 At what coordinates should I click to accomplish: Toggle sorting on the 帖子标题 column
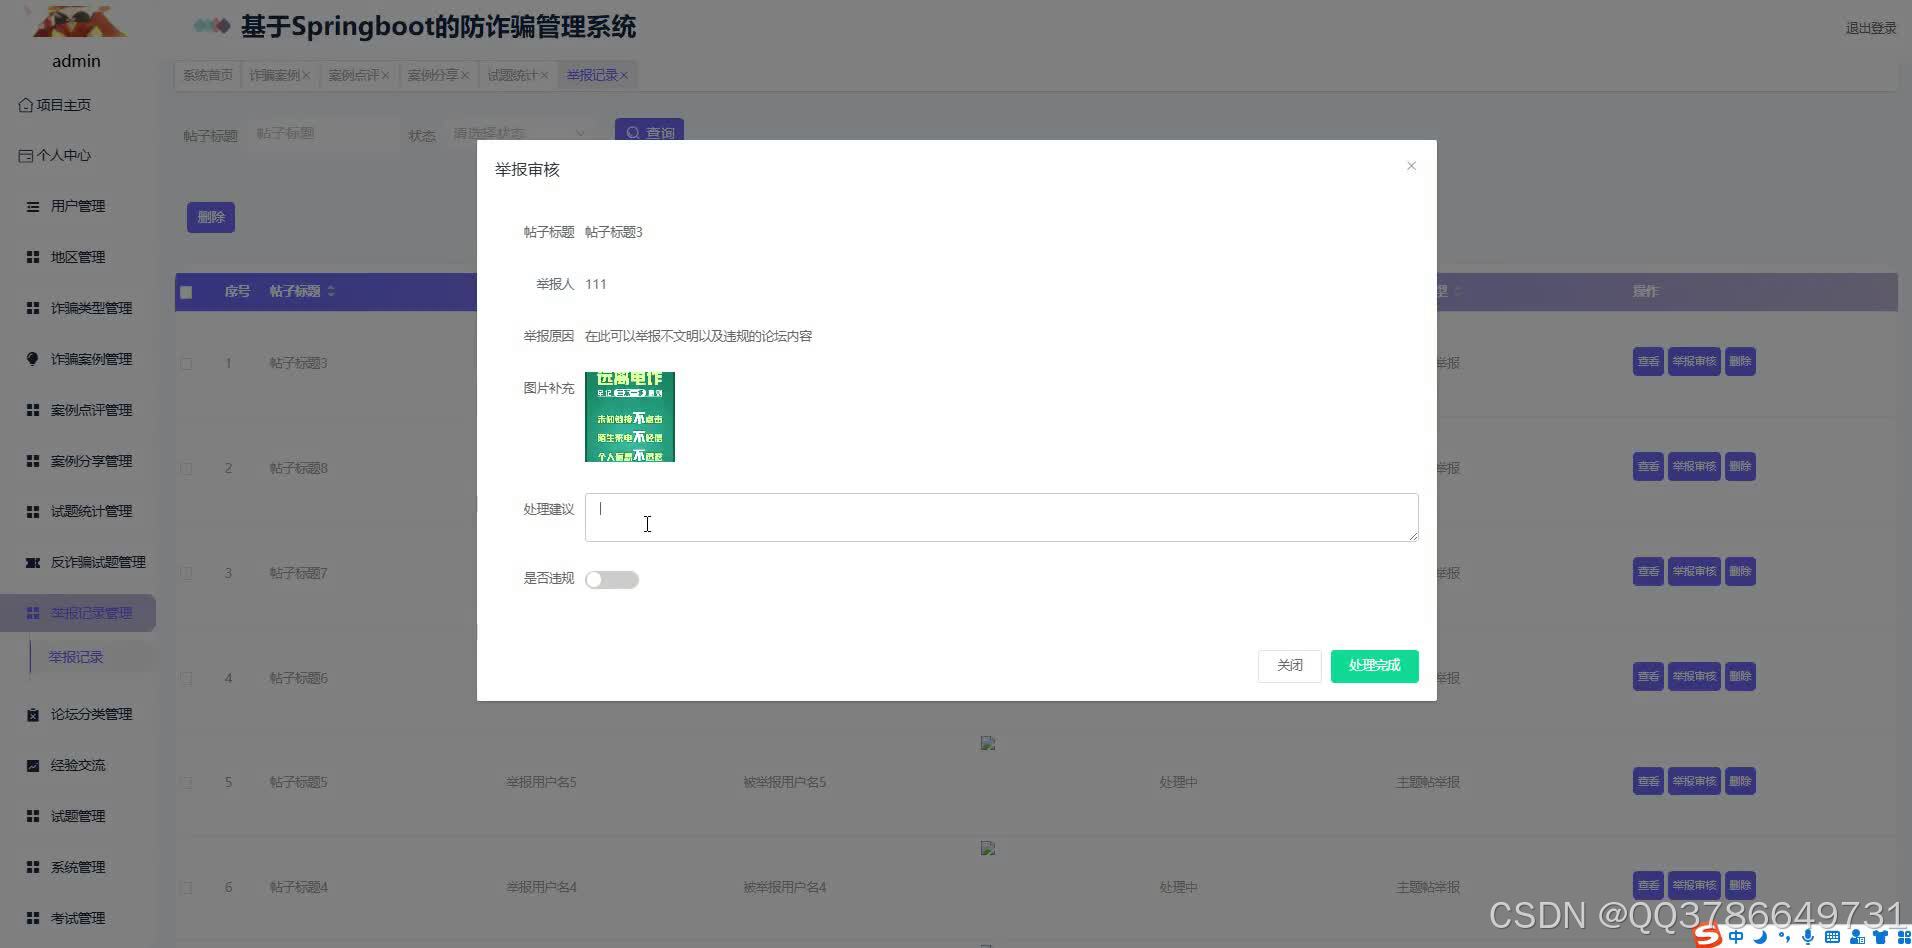pyautogui.click(x=332, y=291)
